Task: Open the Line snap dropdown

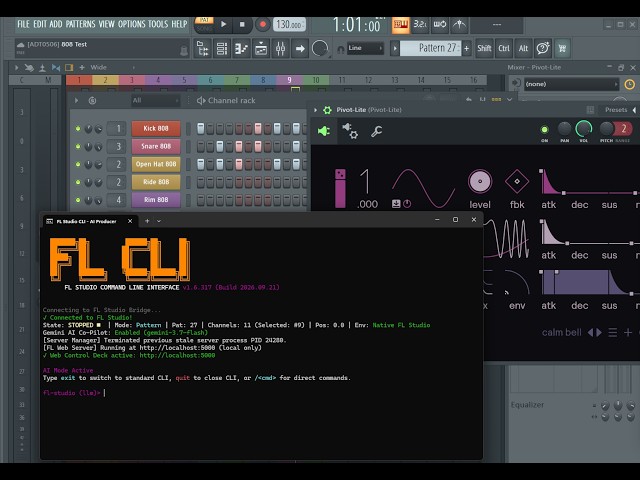Action: point(365,49)
